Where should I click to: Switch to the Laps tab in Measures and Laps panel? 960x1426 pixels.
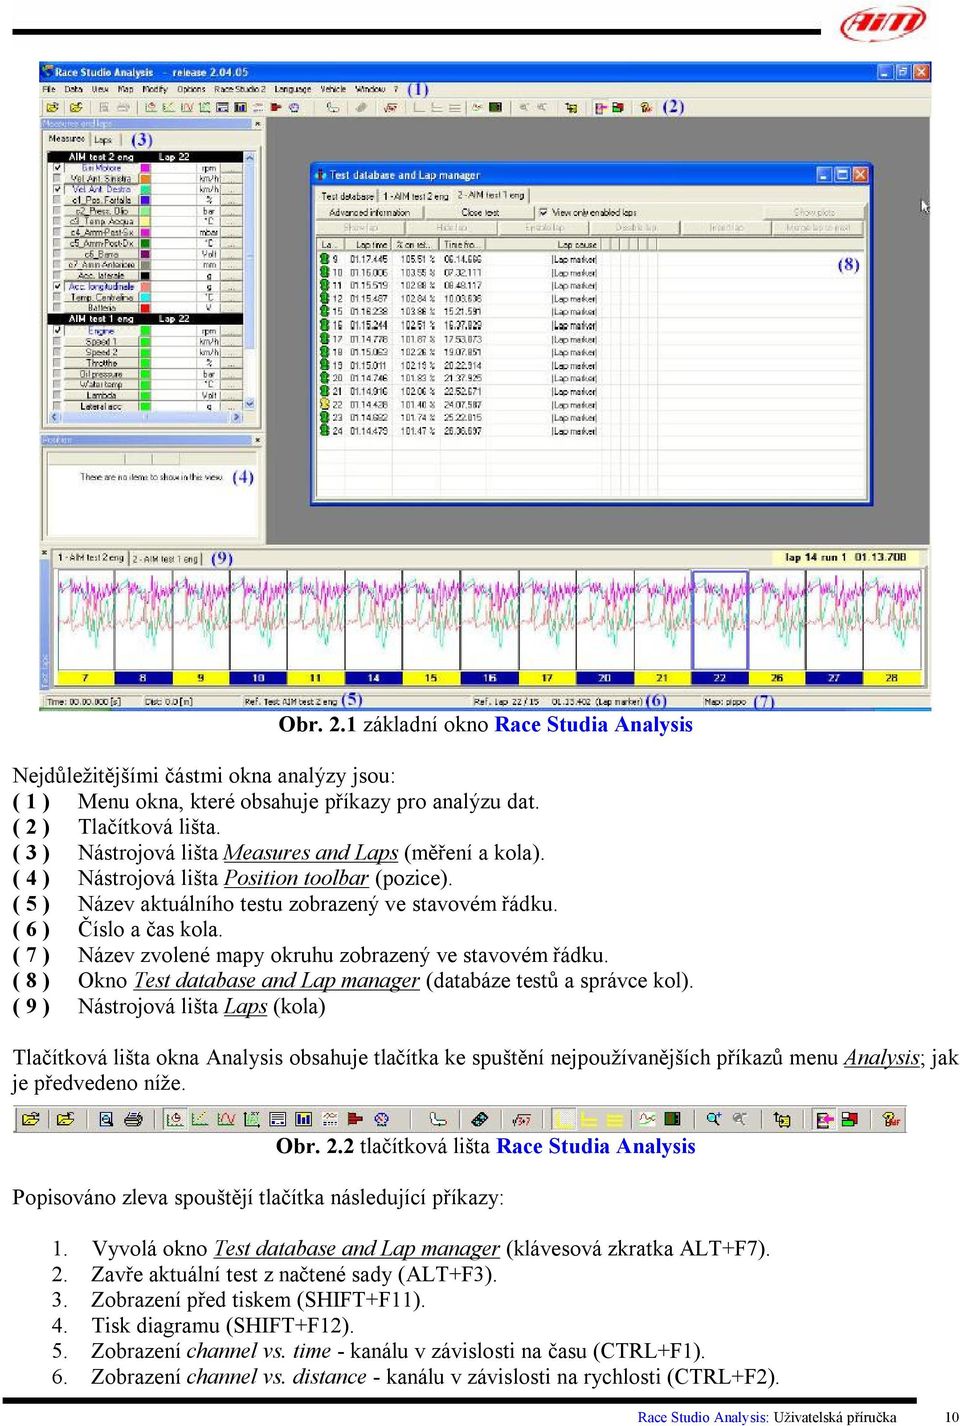[x=103, y=140]
